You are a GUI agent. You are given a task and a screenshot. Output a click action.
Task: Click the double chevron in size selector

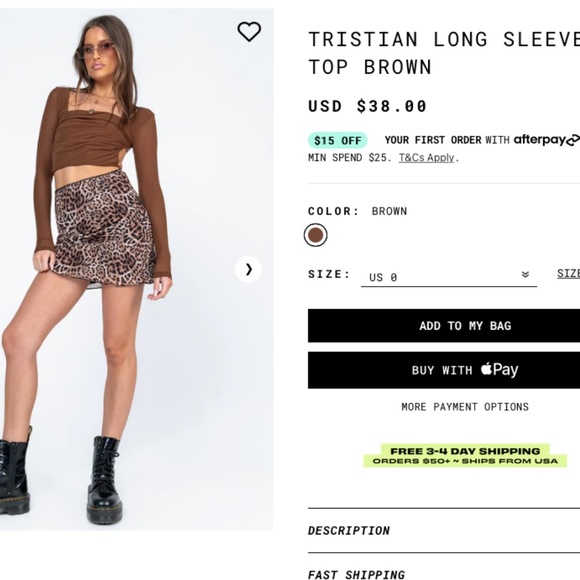pos(525,274)
